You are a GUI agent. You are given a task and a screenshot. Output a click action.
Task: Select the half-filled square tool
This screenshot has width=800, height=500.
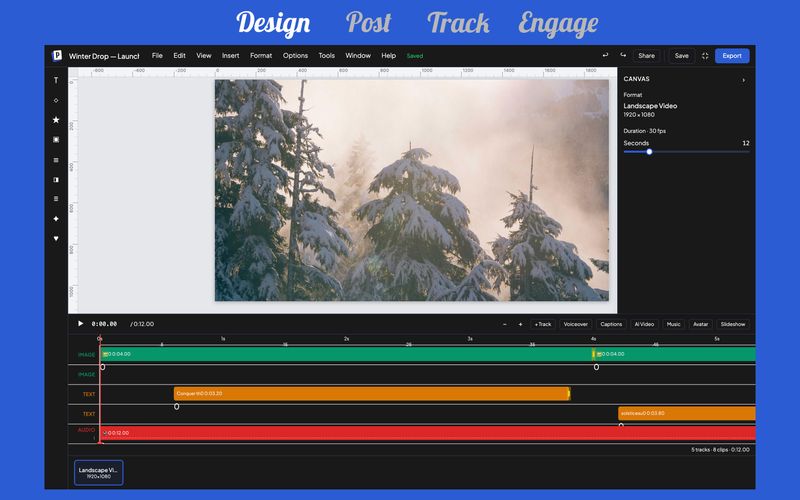pos(56,180)
